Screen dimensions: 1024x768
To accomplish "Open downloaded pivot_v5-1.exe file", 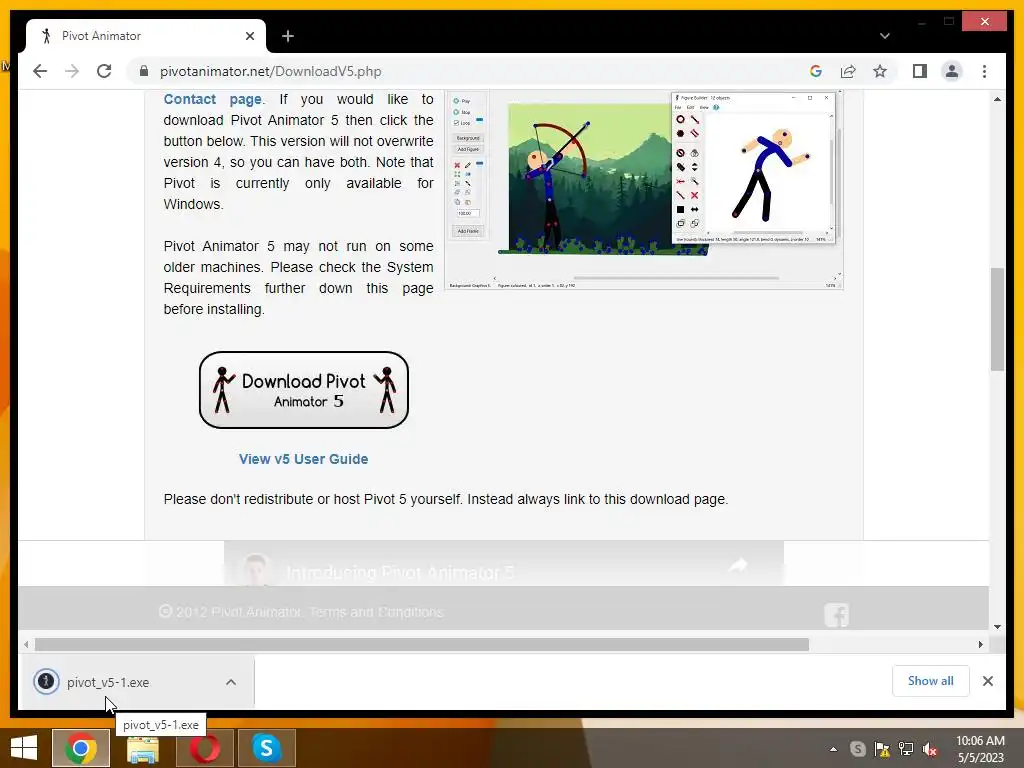I will [x=108, y=682].
